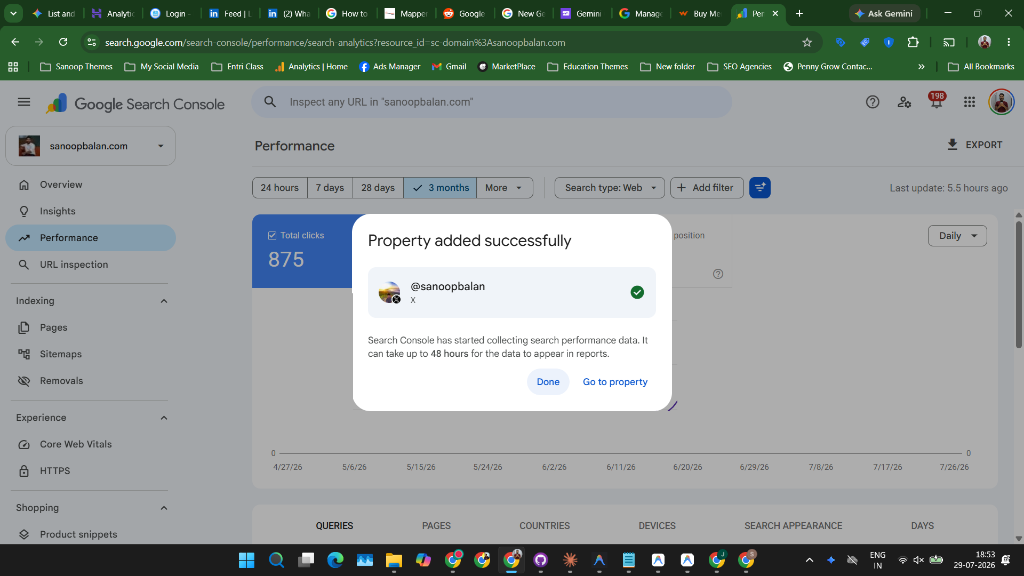1024x576 pixels.
Task: Show more bookmarks with the chevron
Action: click(x=921, y=67)
